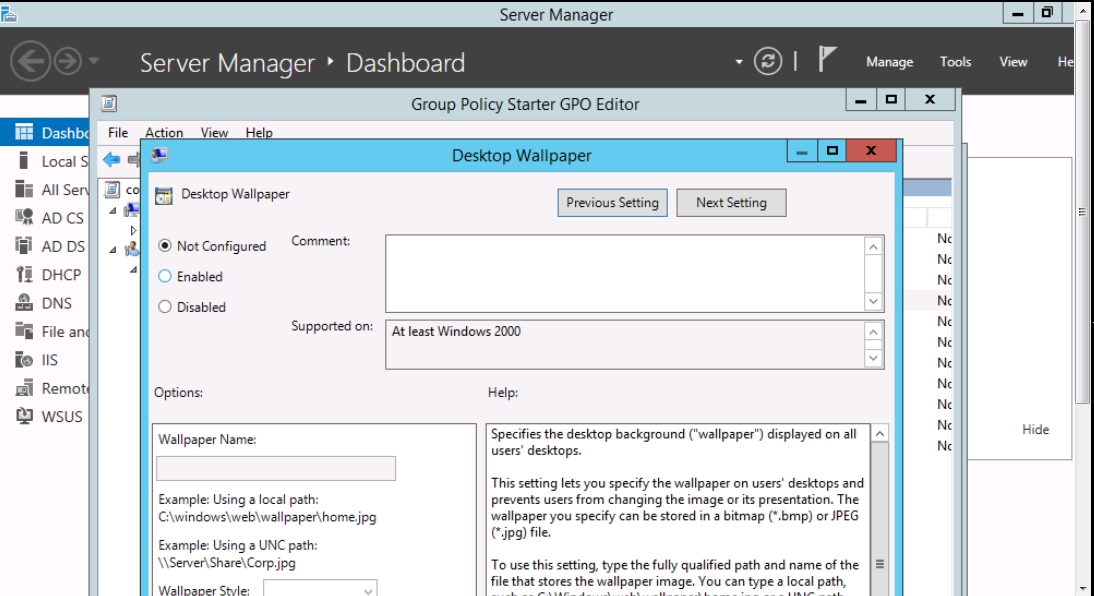Screen dimensions: 1094x596
Task: Click the Dashboard breadcrumb title text
Action: (x=405, y=63)
